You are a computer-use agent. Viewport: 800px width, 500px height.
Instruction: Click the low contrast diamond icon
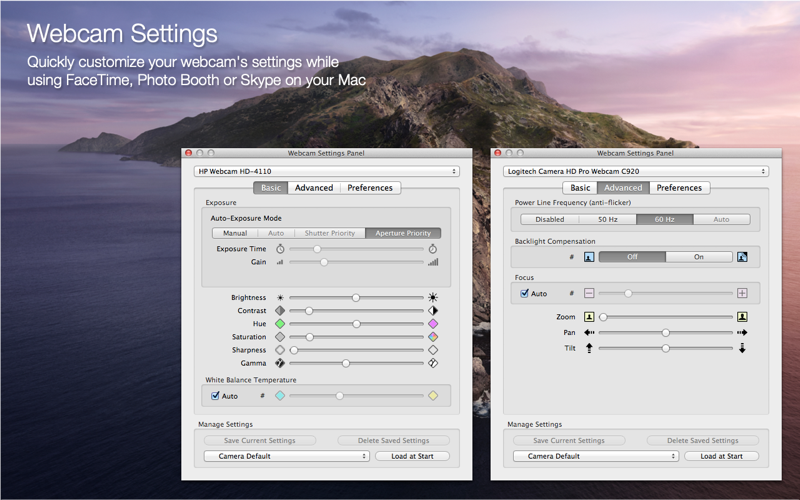pos(280,310)
